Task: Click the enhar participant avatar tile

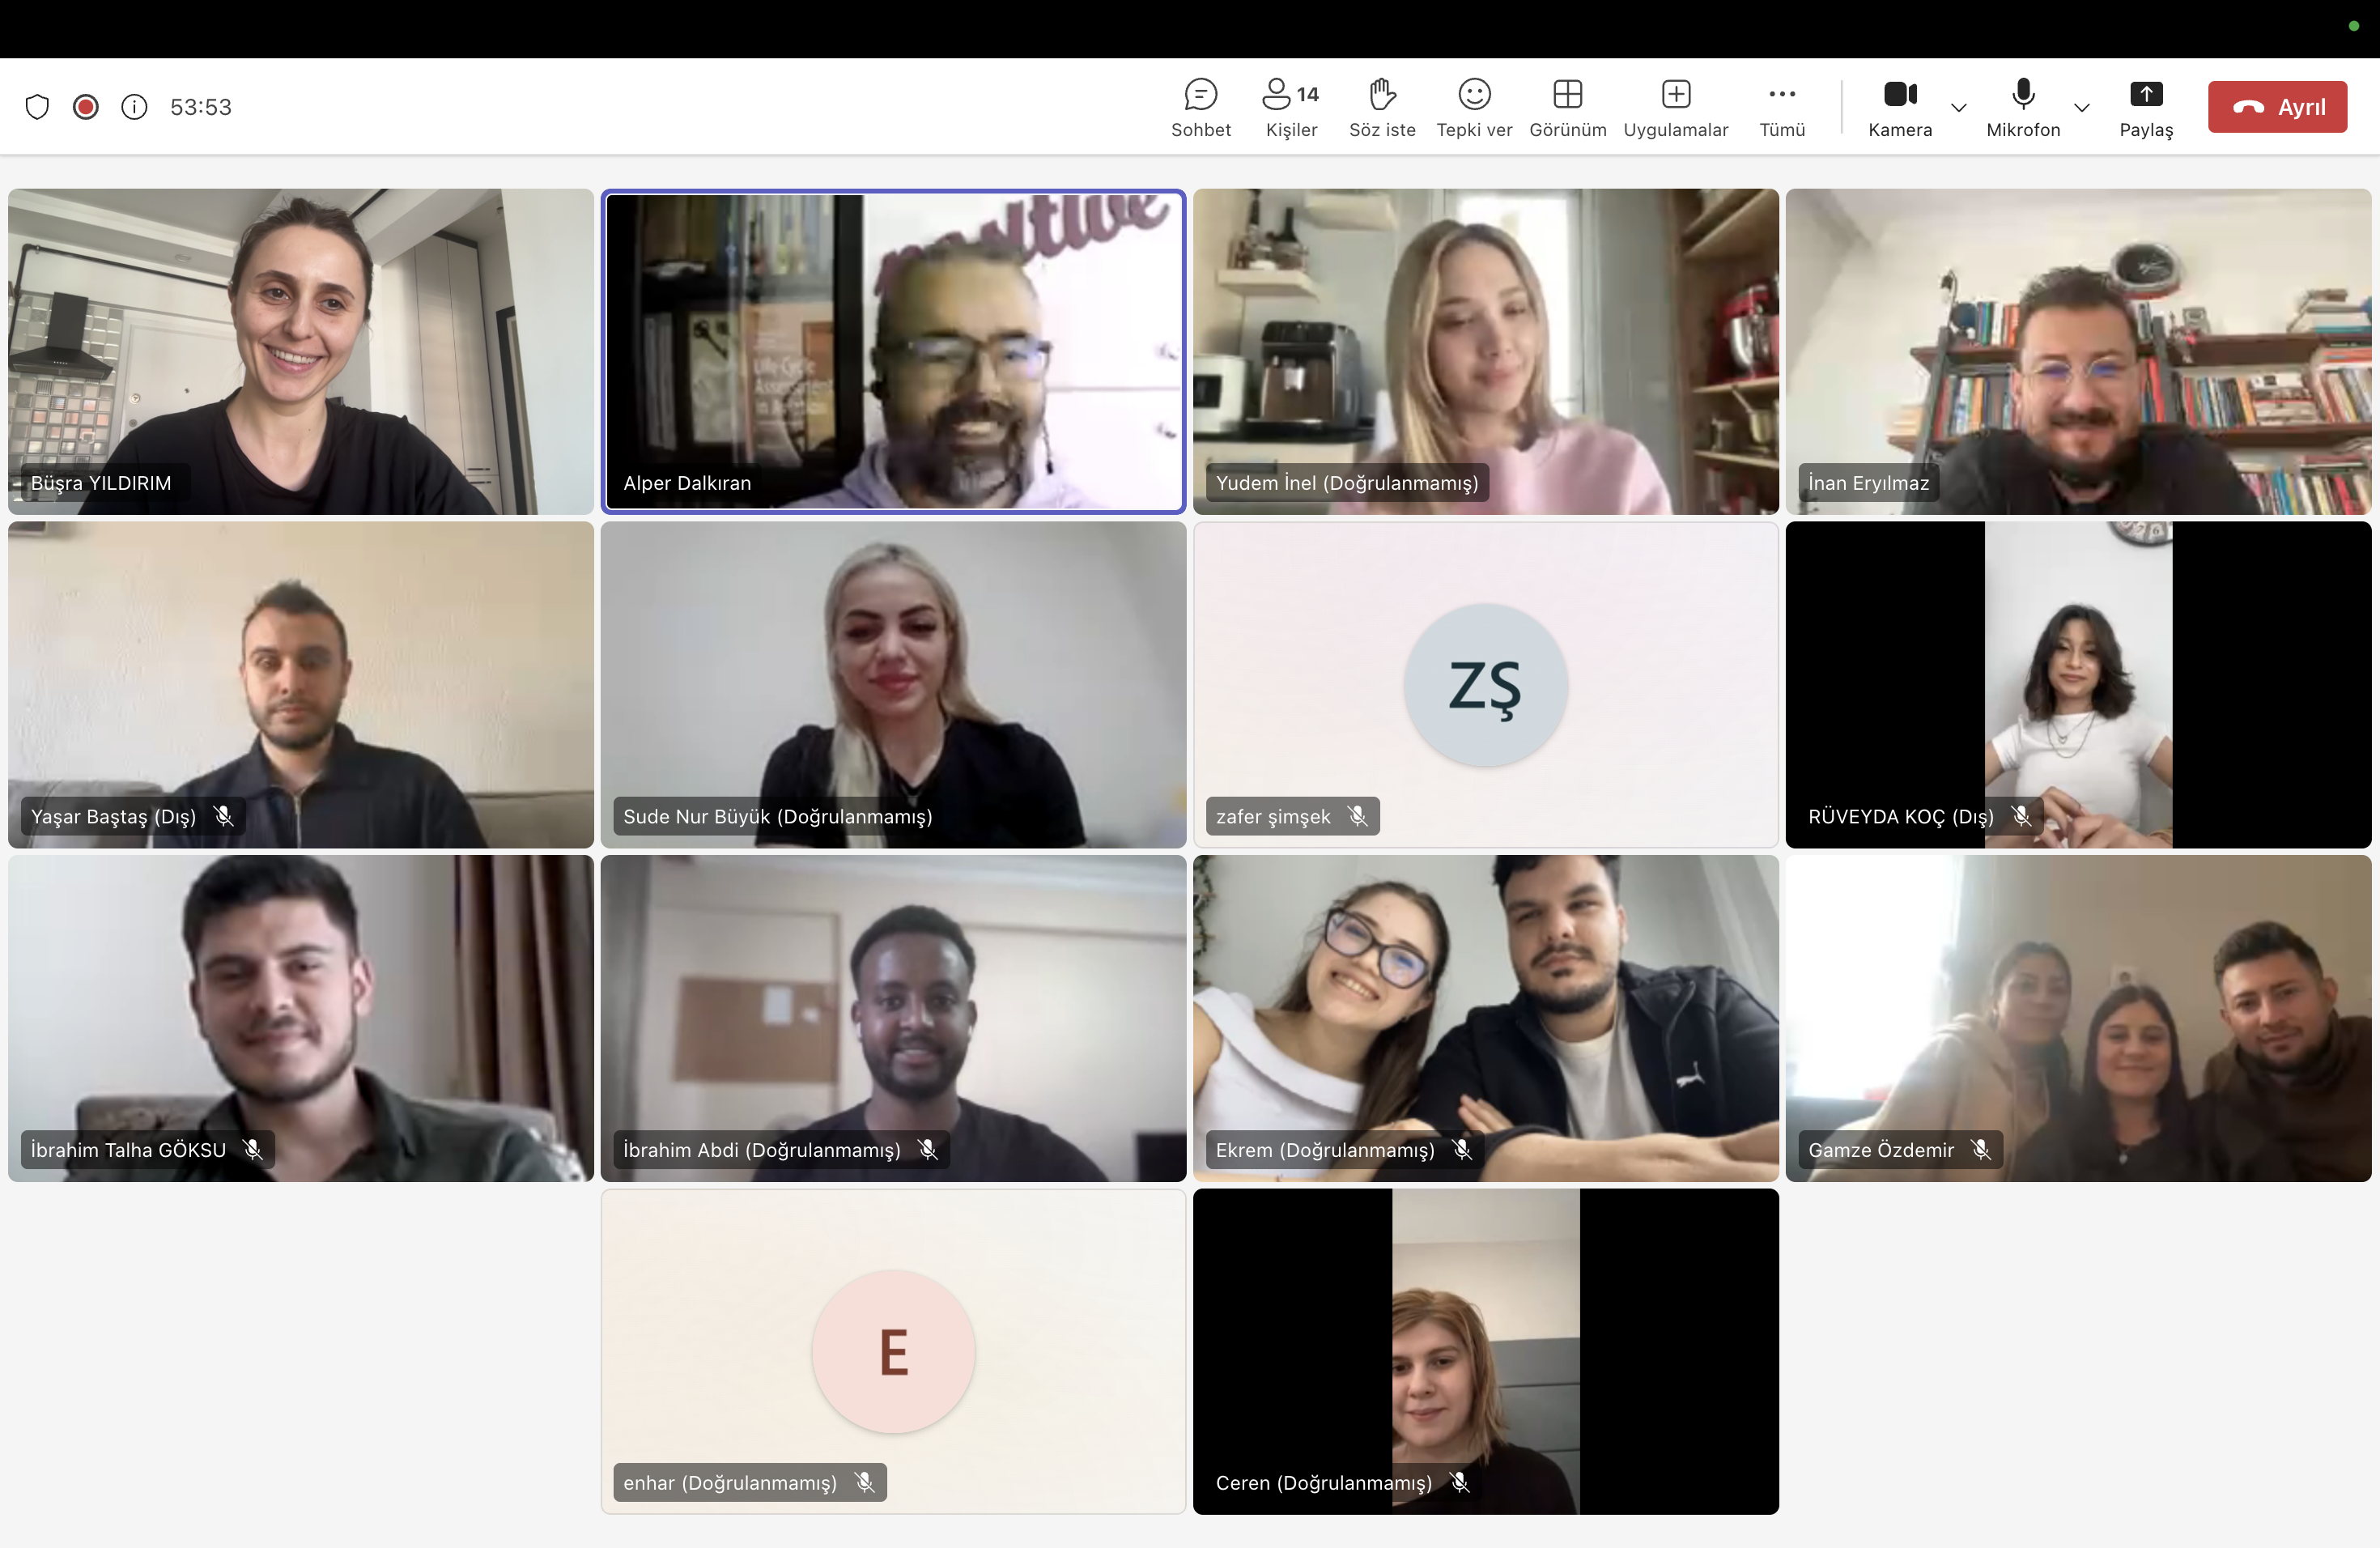Action: tap(892, 1351)
